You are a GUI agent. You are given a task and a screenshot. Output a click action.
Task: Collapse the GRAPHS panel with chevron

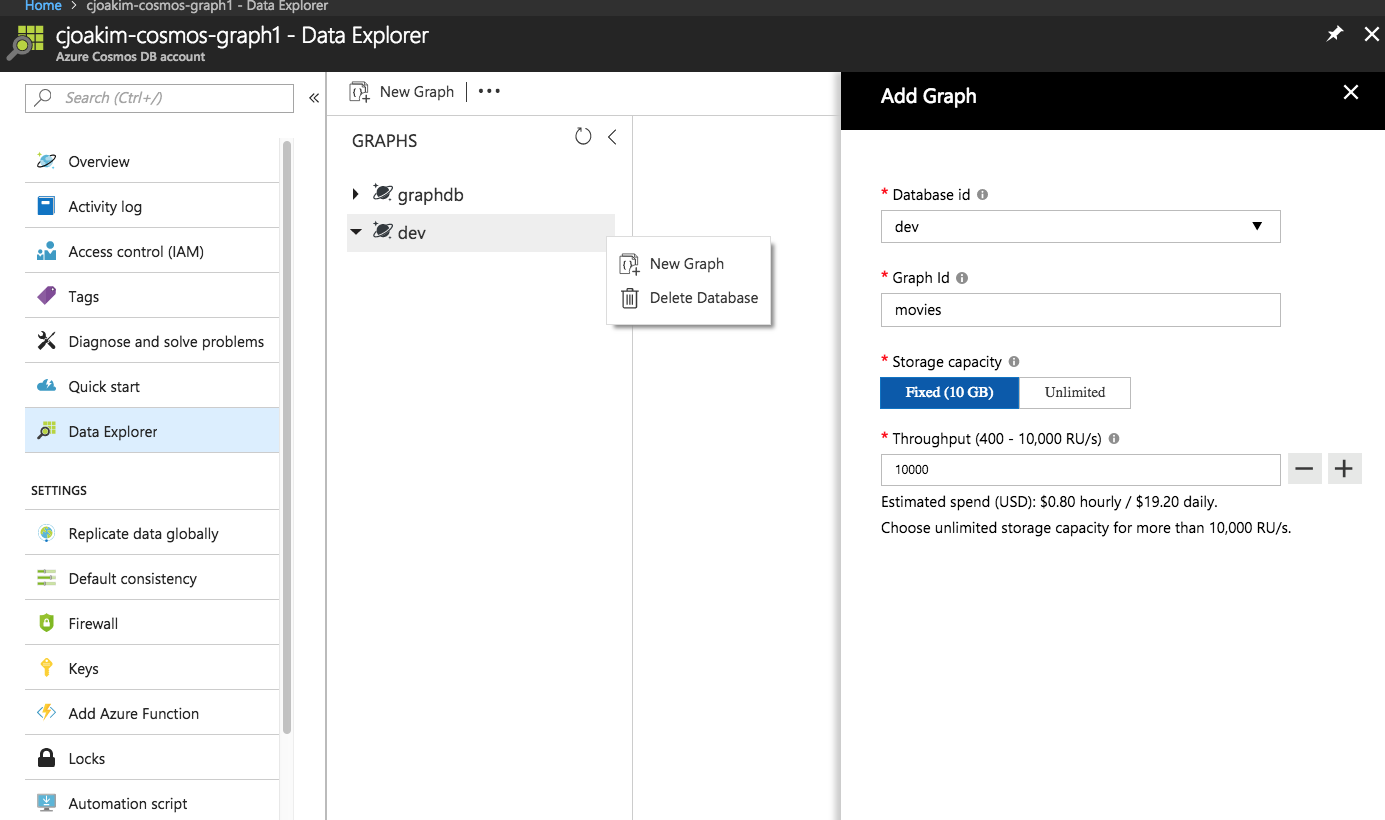pos(612,137)
